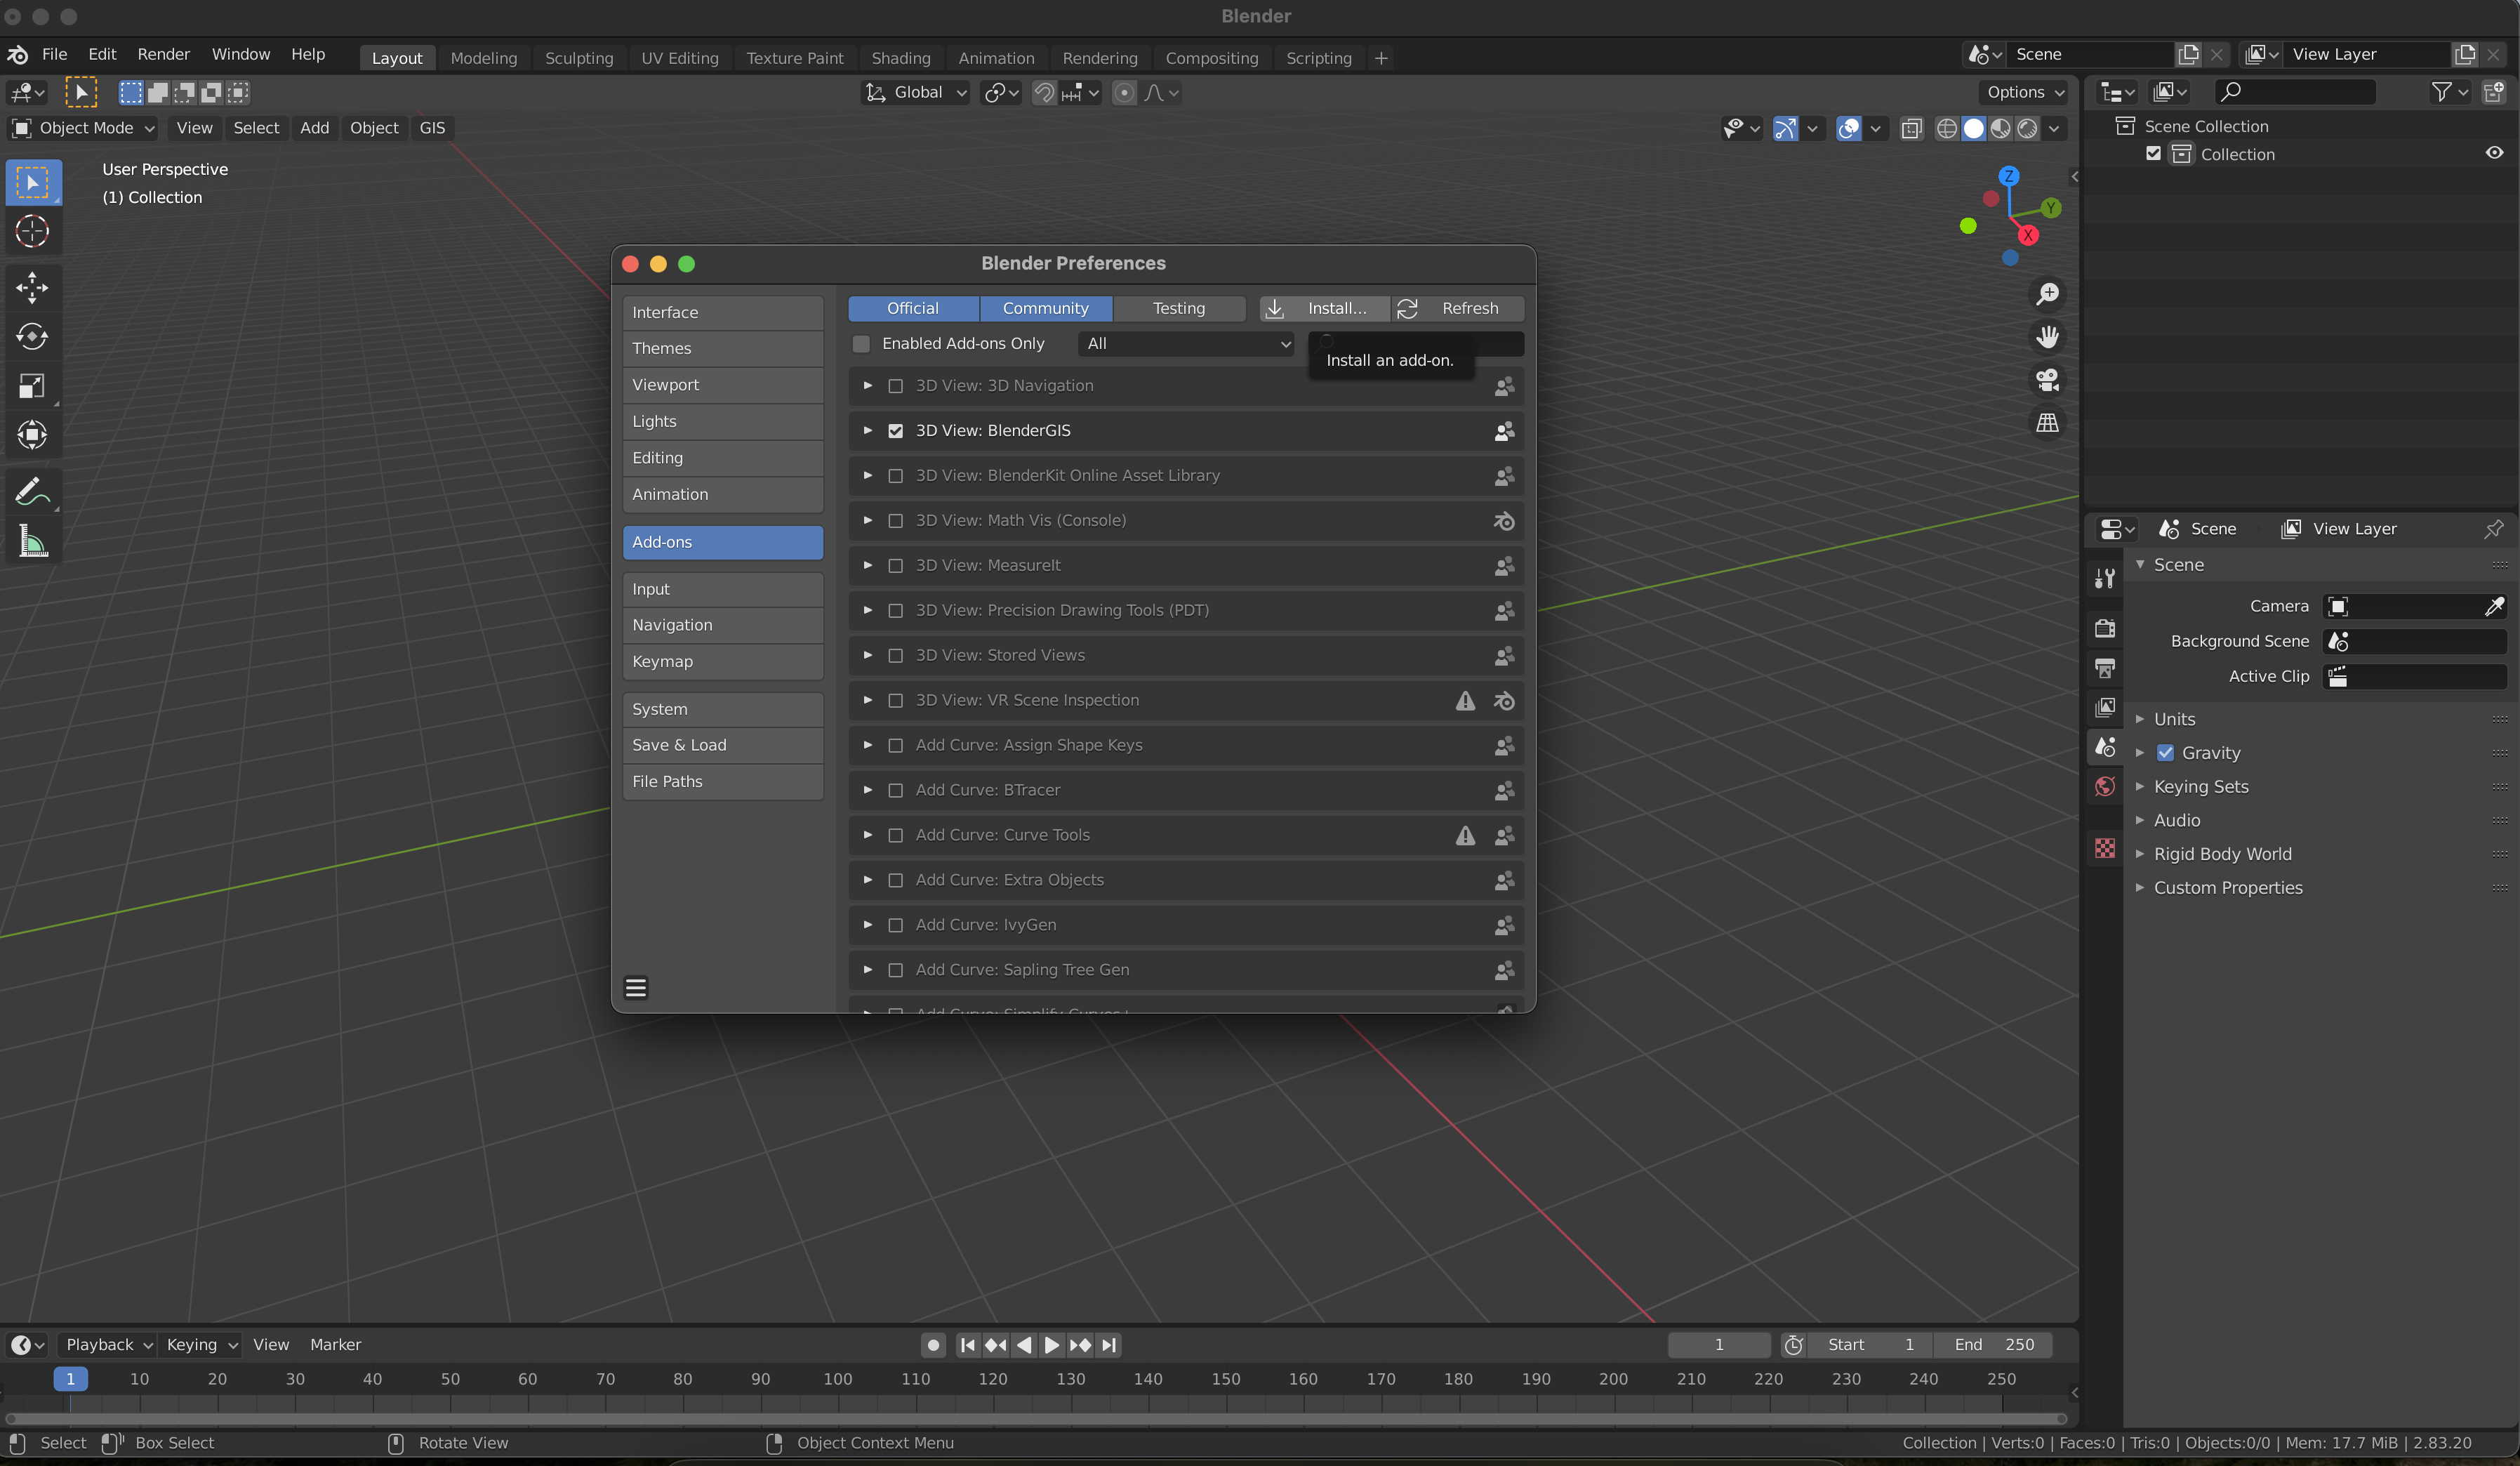Switch perspective/orthographic grid icon

(x=2047, y=423)
